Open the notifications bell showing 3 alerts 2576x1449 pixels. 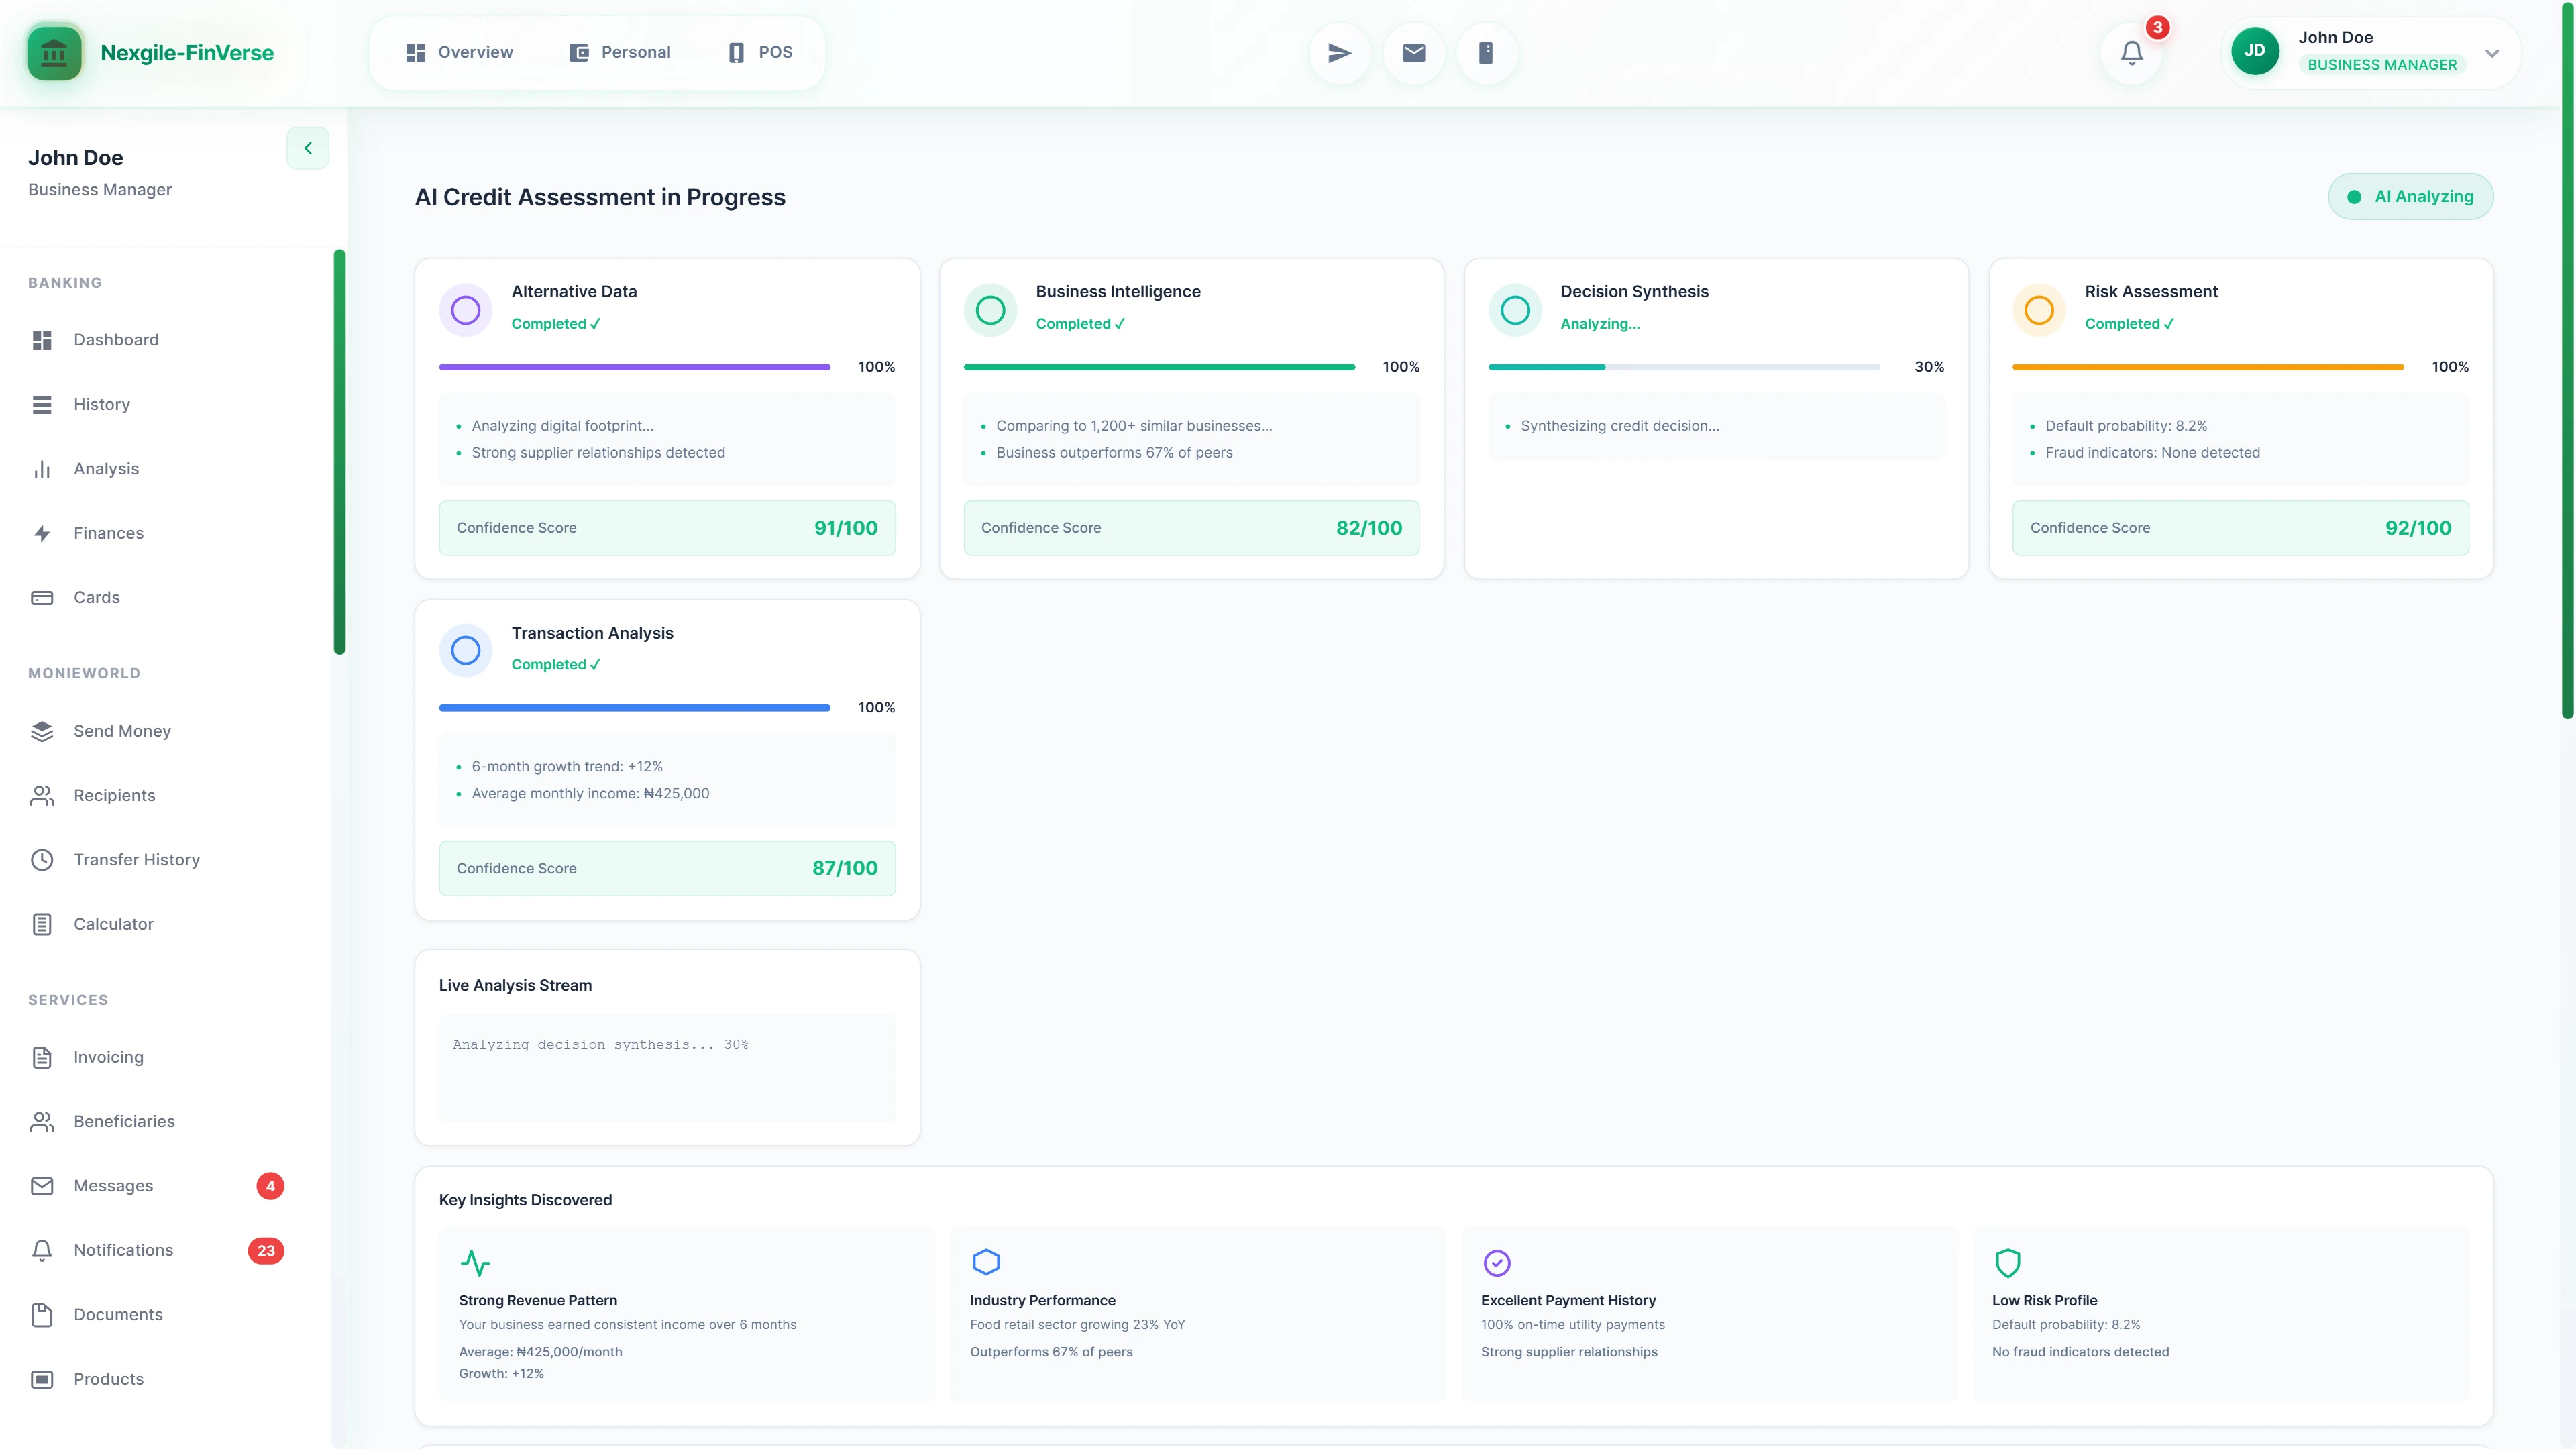coord(2131,52)
